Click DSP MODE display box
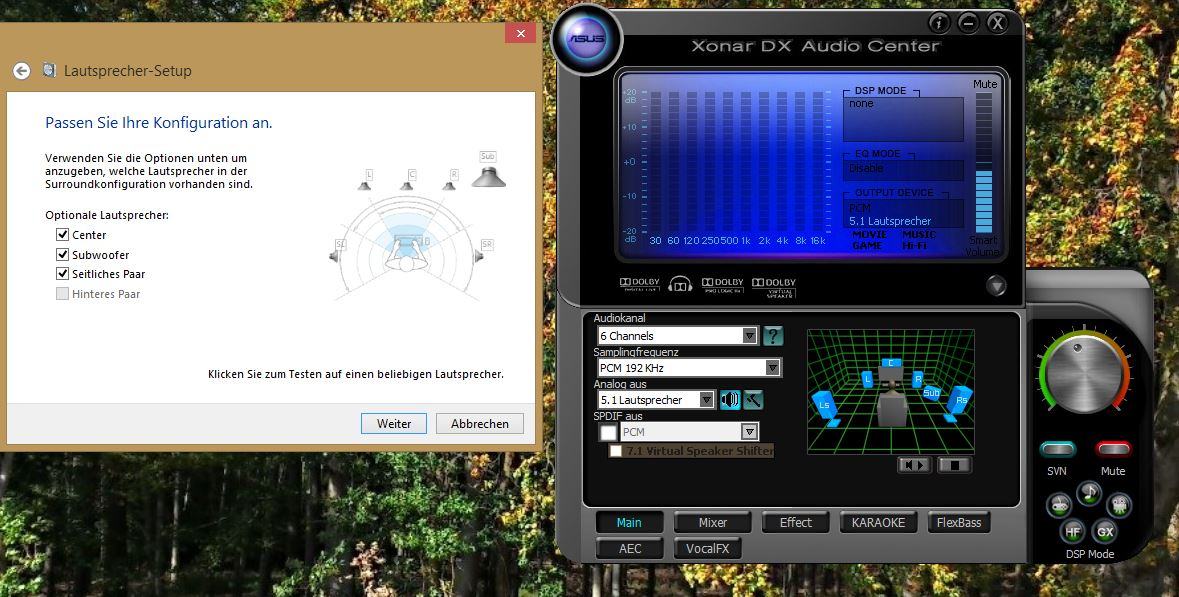This screenshot has width=1179, height=597. 903,119
